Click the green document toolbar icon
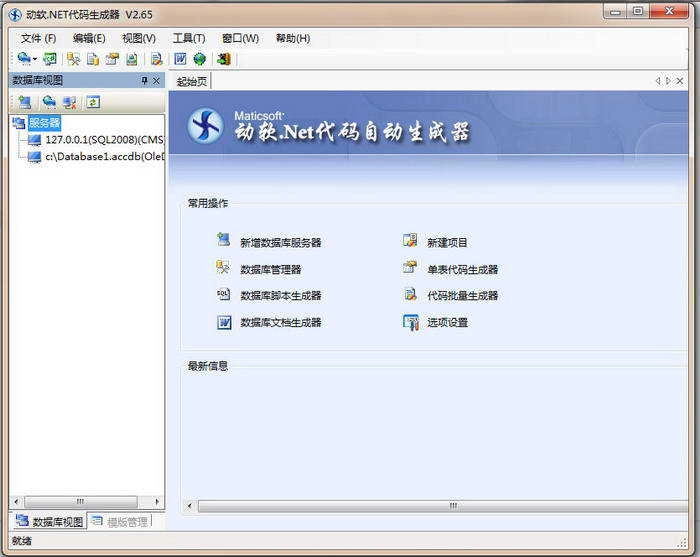The height and width of the screenshot is (557, 700). click(132, 59)
